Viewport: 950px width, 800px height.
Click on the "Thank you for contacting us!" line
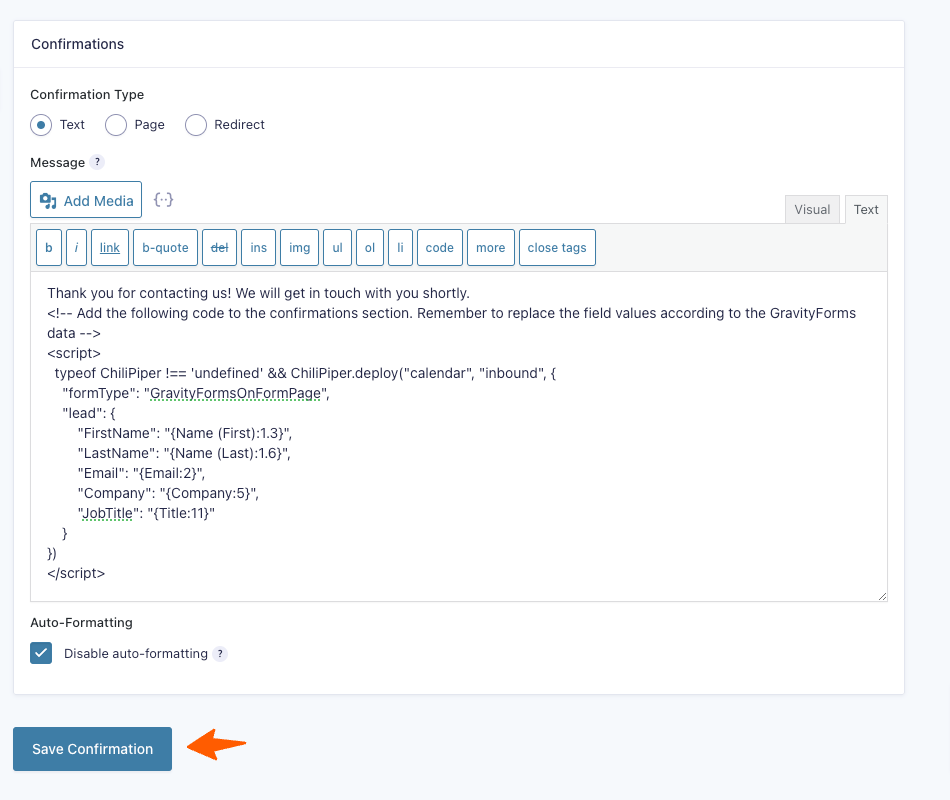(259, 293)
